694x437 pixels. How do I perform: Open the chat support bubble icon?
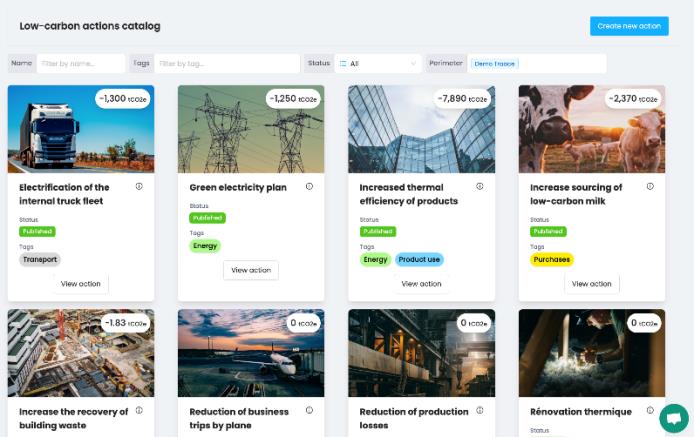pyautogui.click(x=674, y=418)
